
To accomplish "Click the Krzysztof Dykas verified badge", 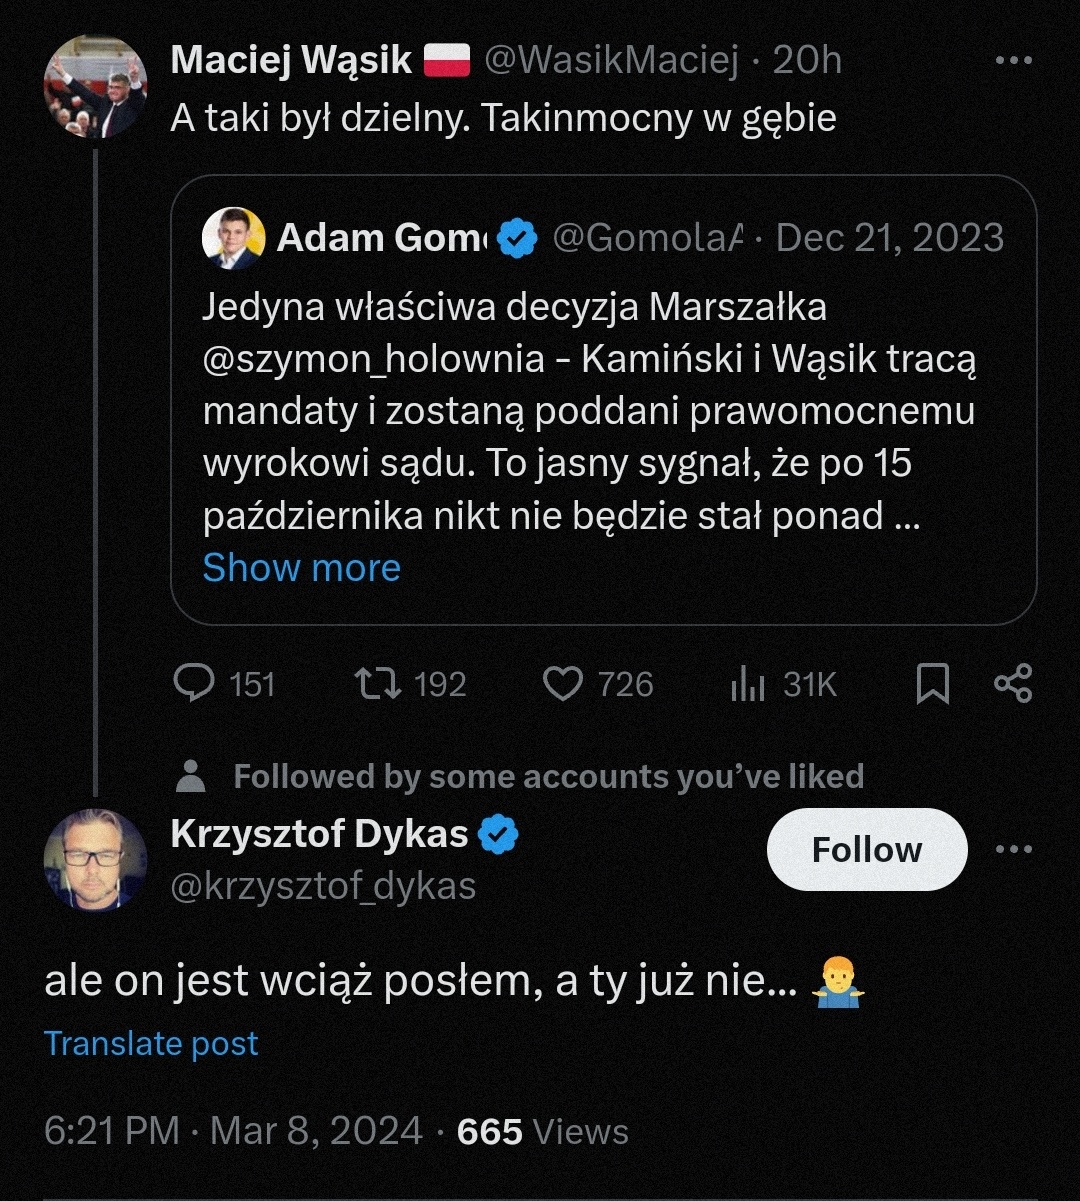I will pyautogui.click(x=497, y=834).
